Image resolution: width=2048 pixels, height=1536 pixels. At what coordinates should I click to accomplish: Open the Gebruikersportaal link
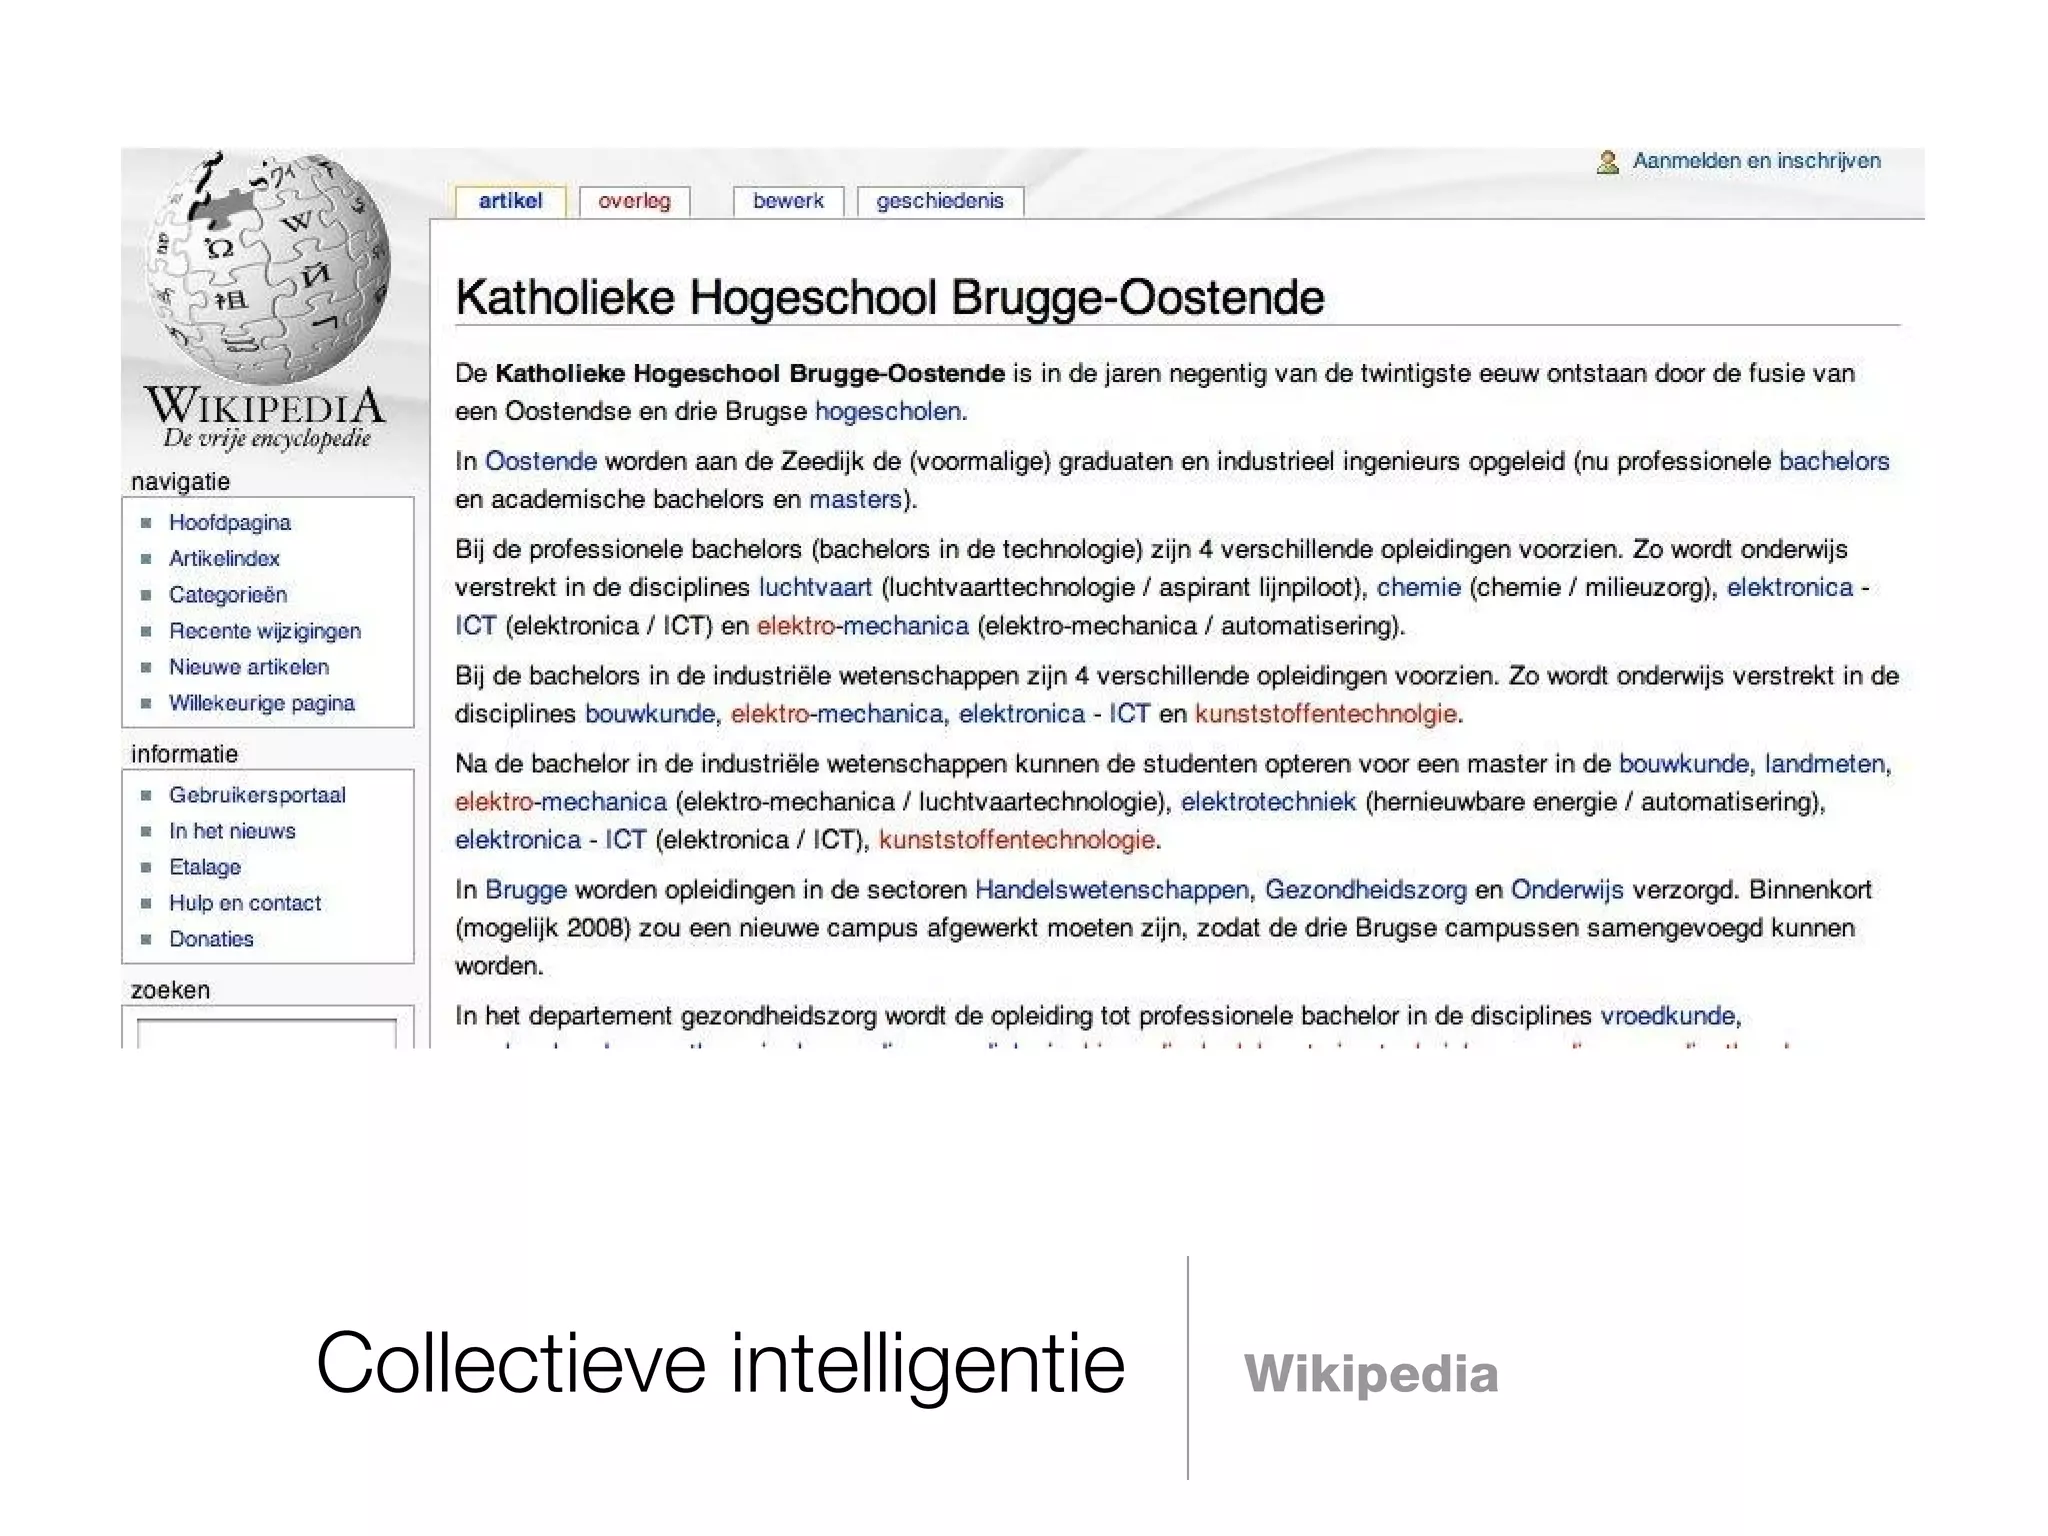(x=257, y=795)
